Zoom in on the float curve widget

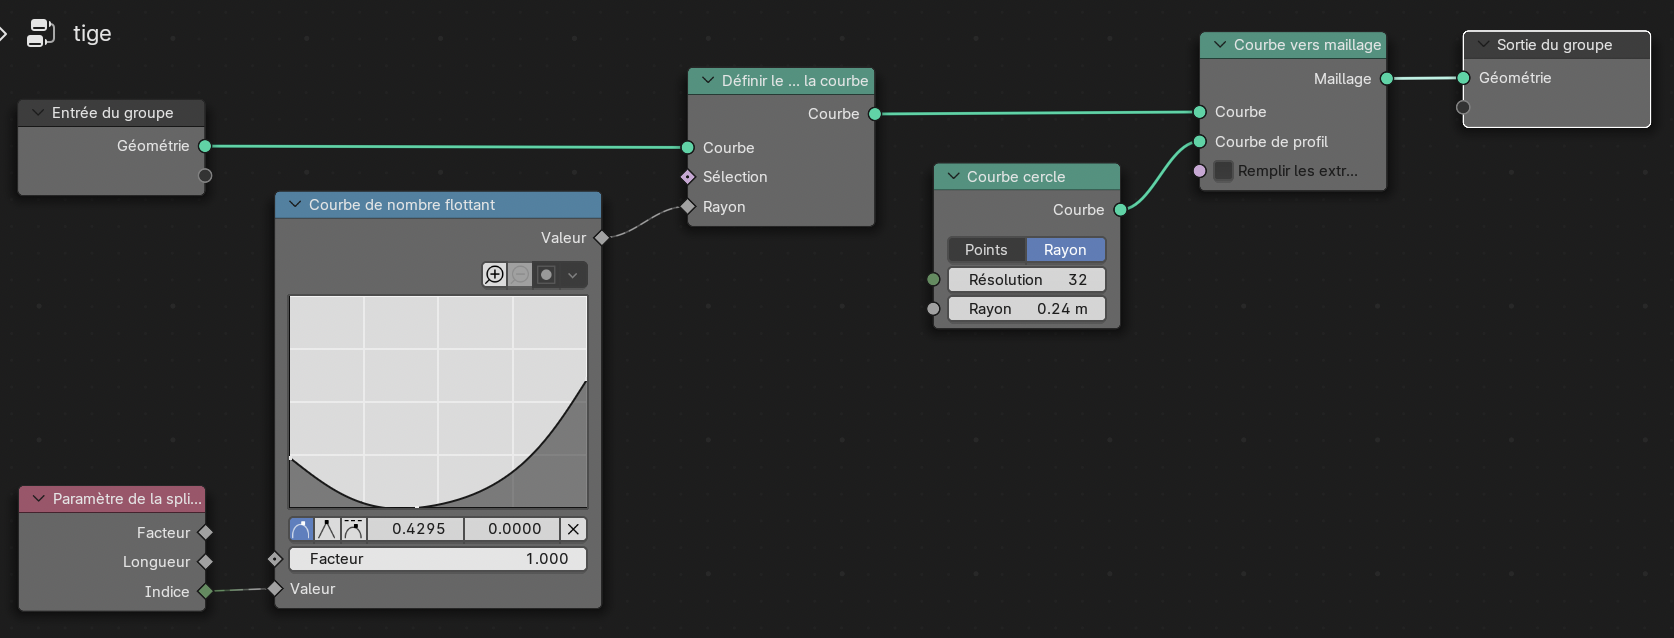pos(495,275)
